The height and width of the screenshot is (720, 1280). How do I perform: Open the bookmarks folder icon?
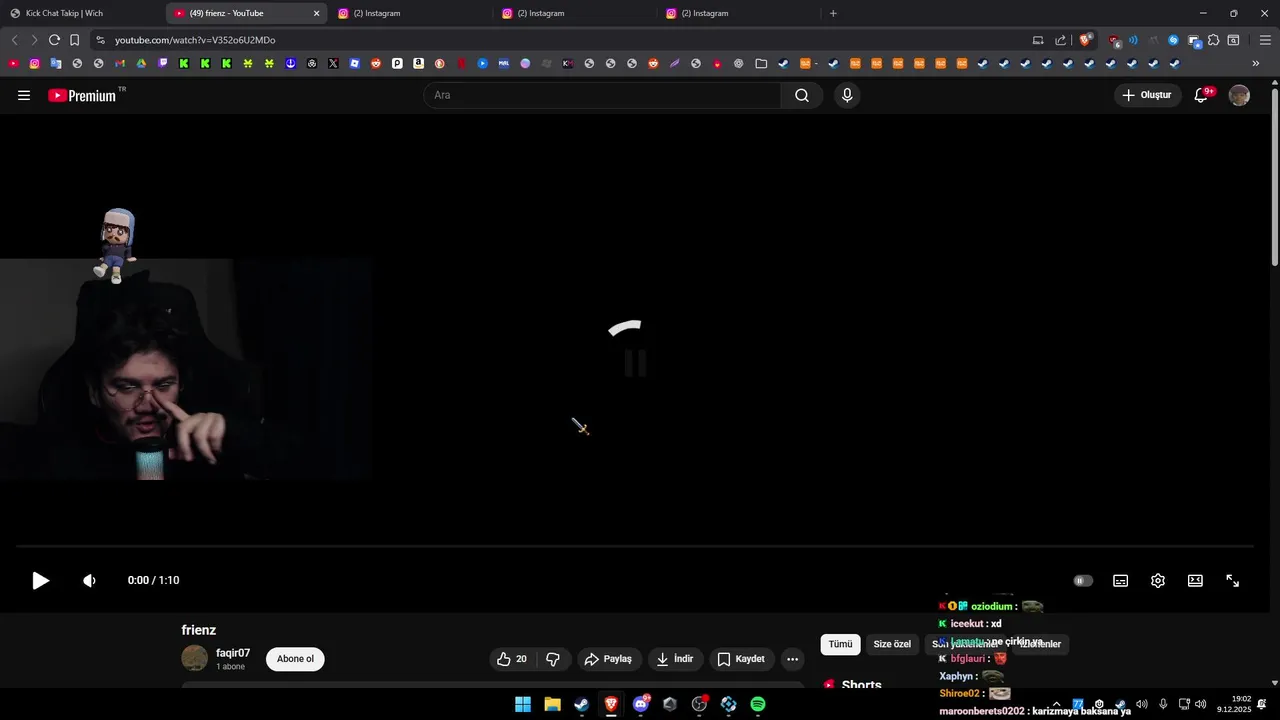[x=761, y=63]
